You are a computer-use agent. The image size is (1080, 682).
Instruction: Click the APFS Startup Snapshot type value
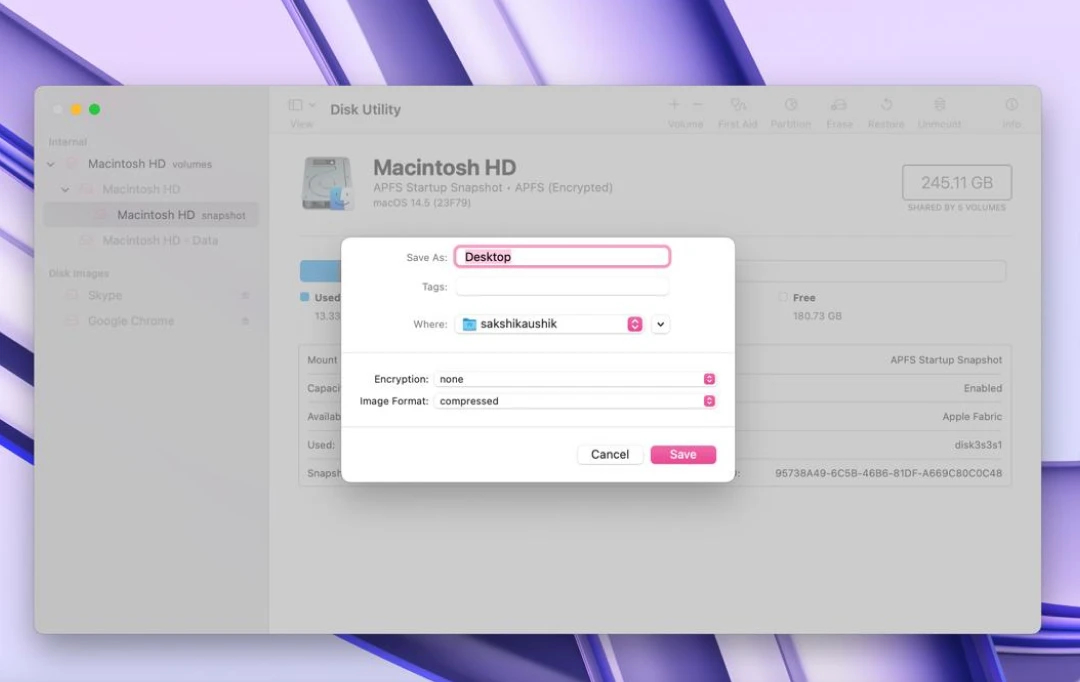[946, 360]
